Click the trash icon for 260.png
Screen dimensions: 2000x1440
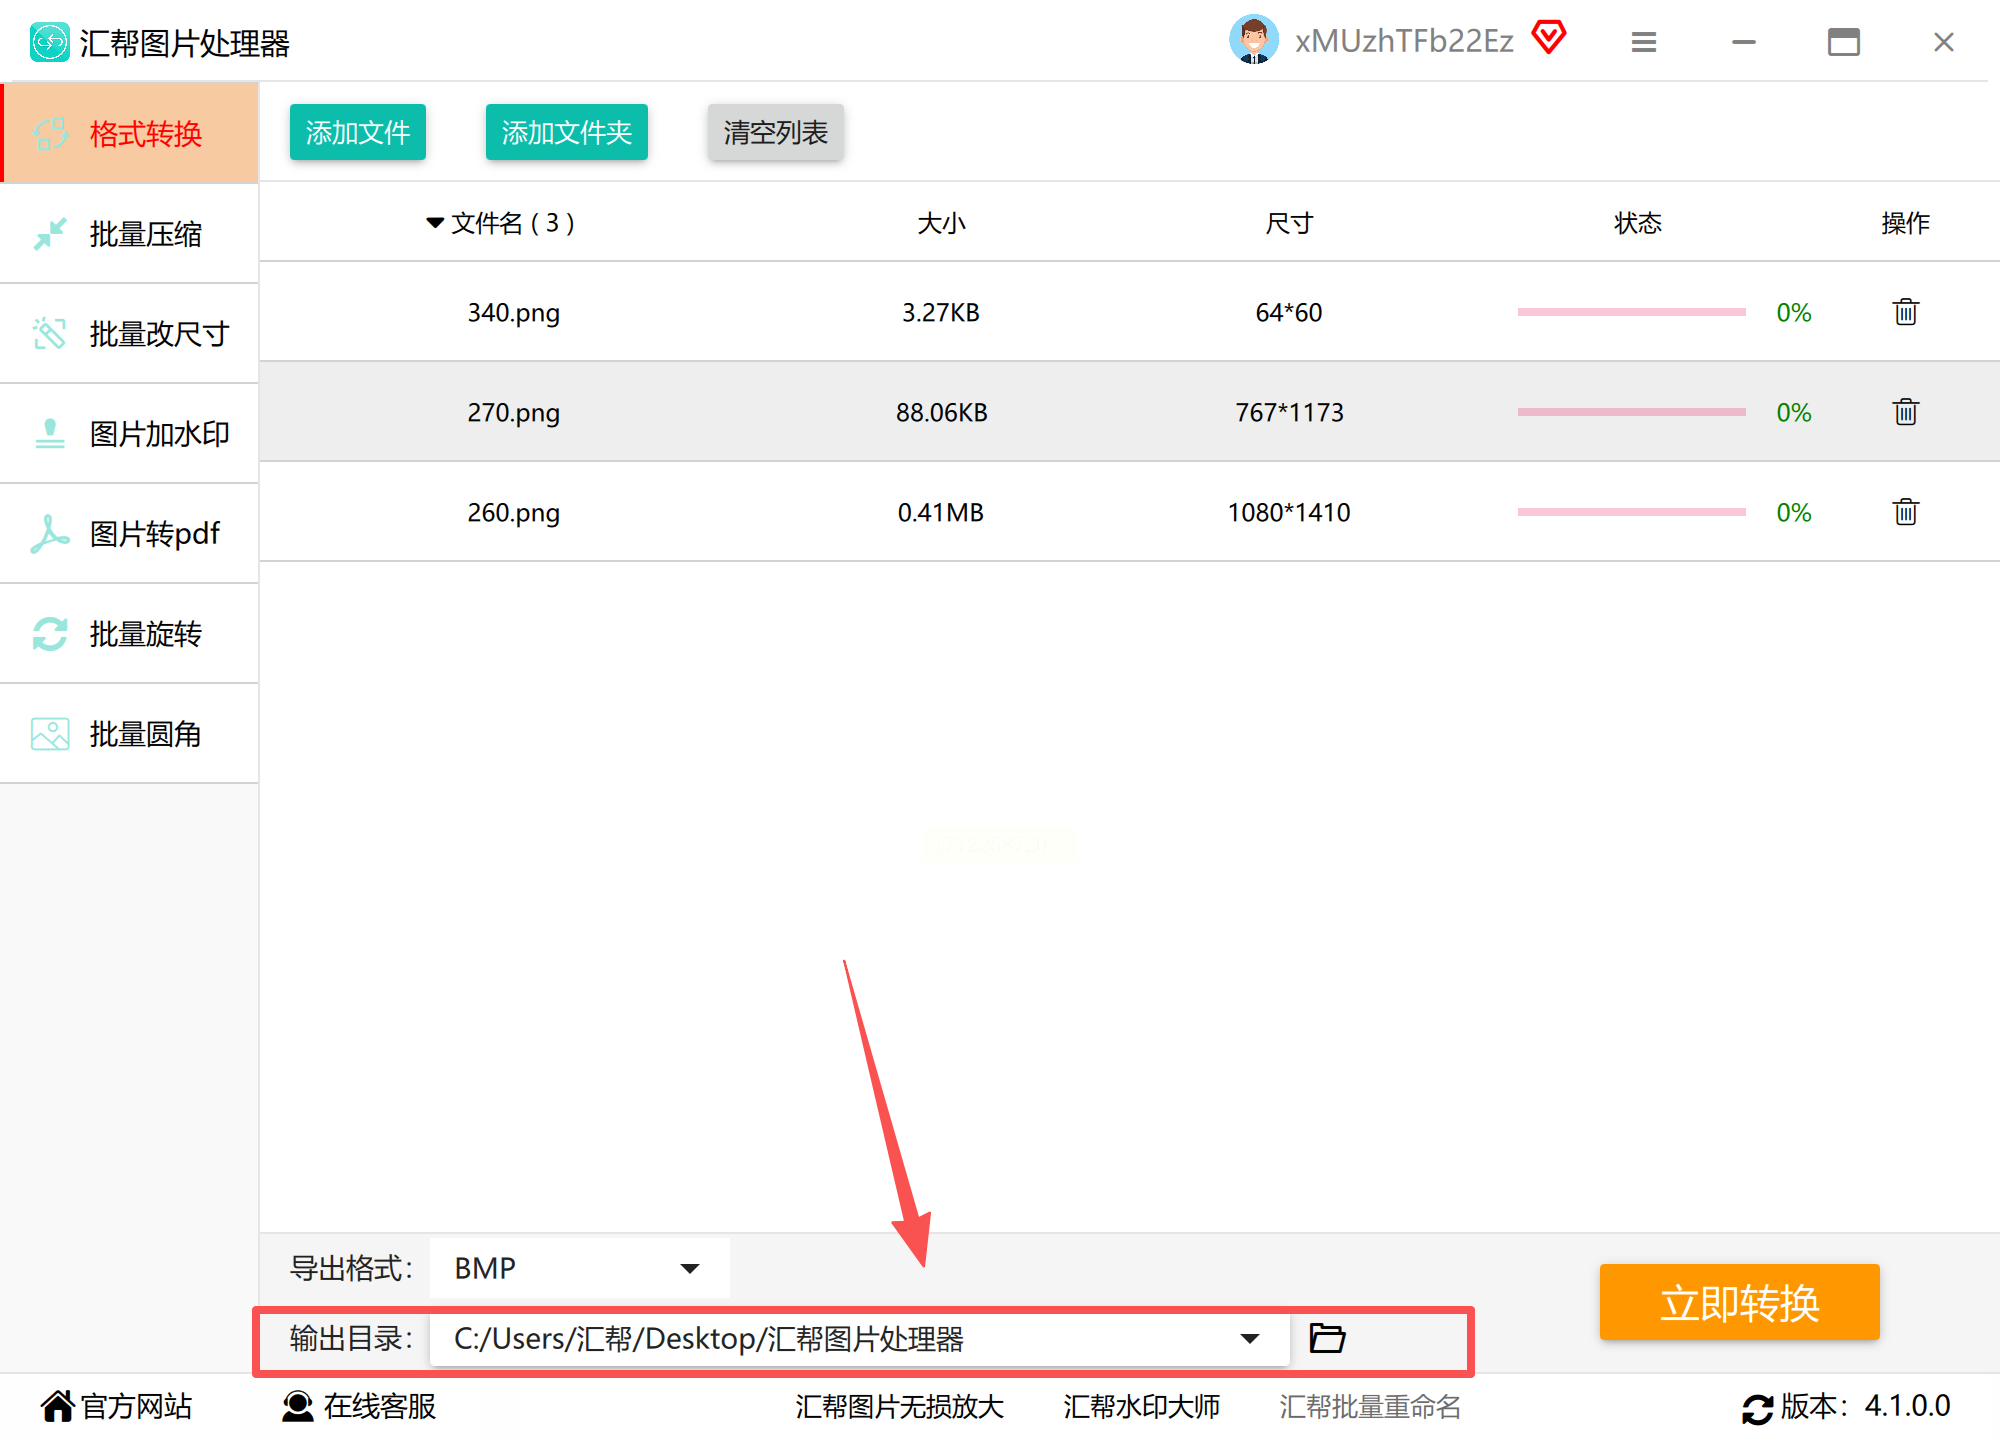[1905, 512]
